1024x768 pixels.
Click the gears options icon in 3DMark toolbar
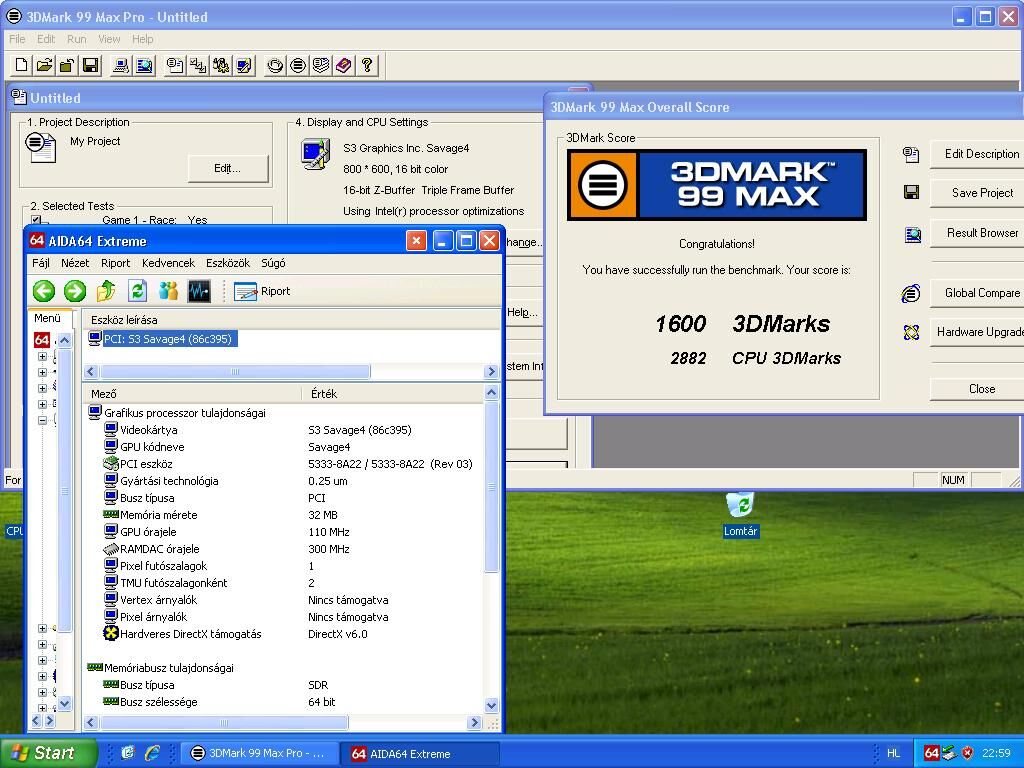click(221, 65)
